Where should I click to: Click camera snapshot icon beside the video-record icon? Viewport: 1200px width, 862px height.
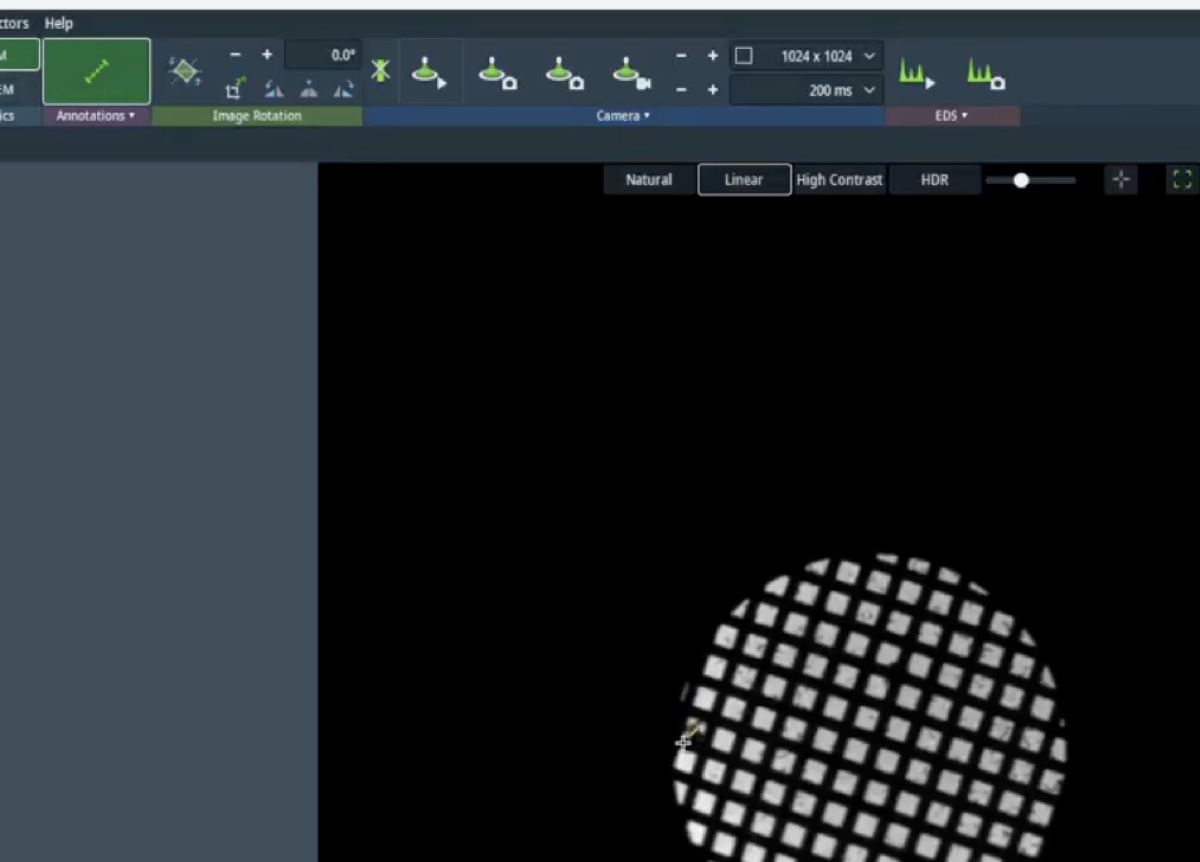(x=563, y=73)
